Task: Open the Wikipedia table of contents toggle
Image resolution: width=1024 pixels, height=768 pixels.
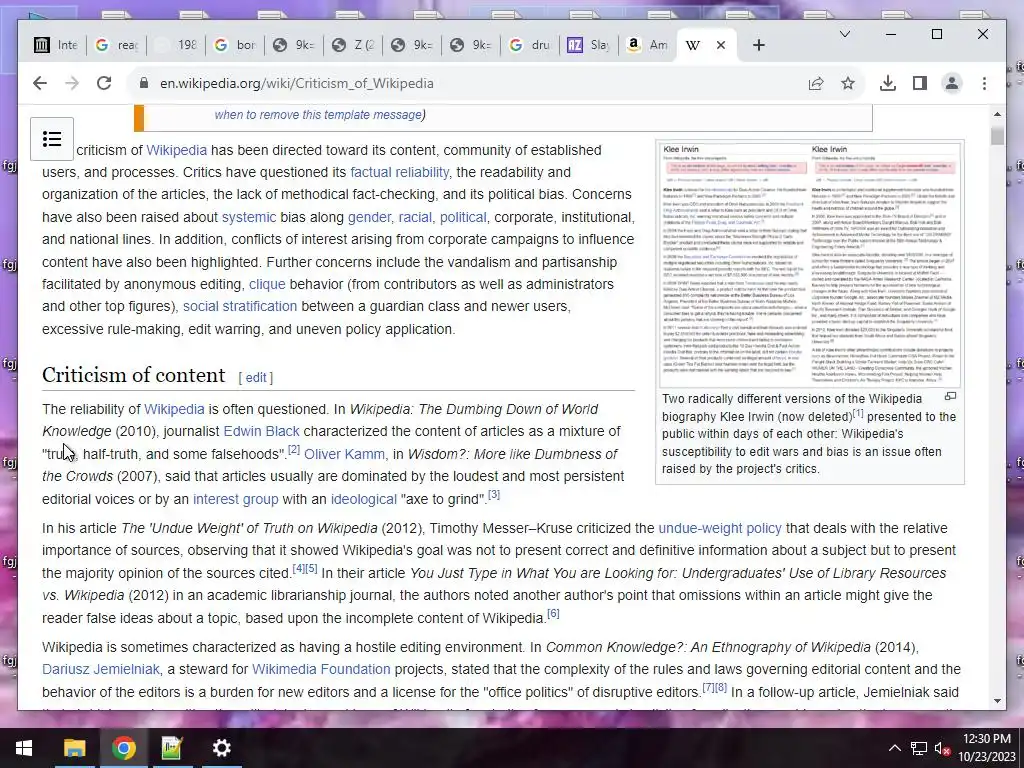Action: (x=52, y=139)
